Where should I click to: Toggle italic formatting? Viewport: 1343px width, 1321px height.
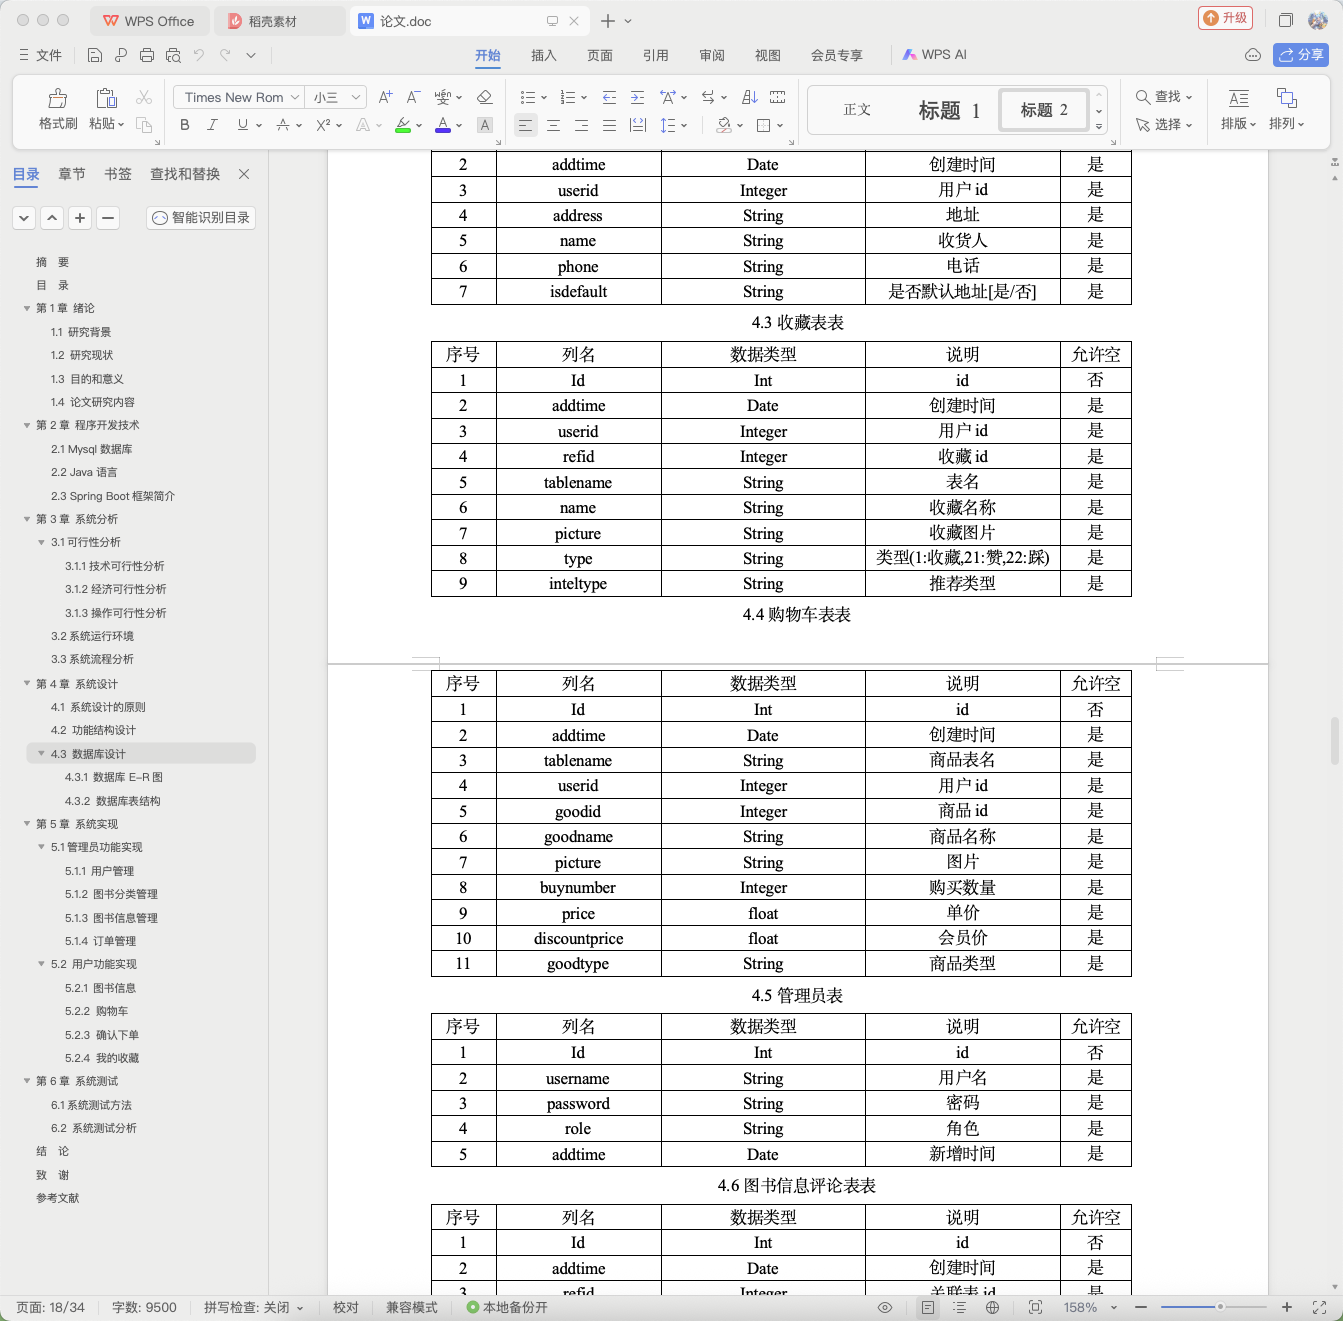click(212, 125)
